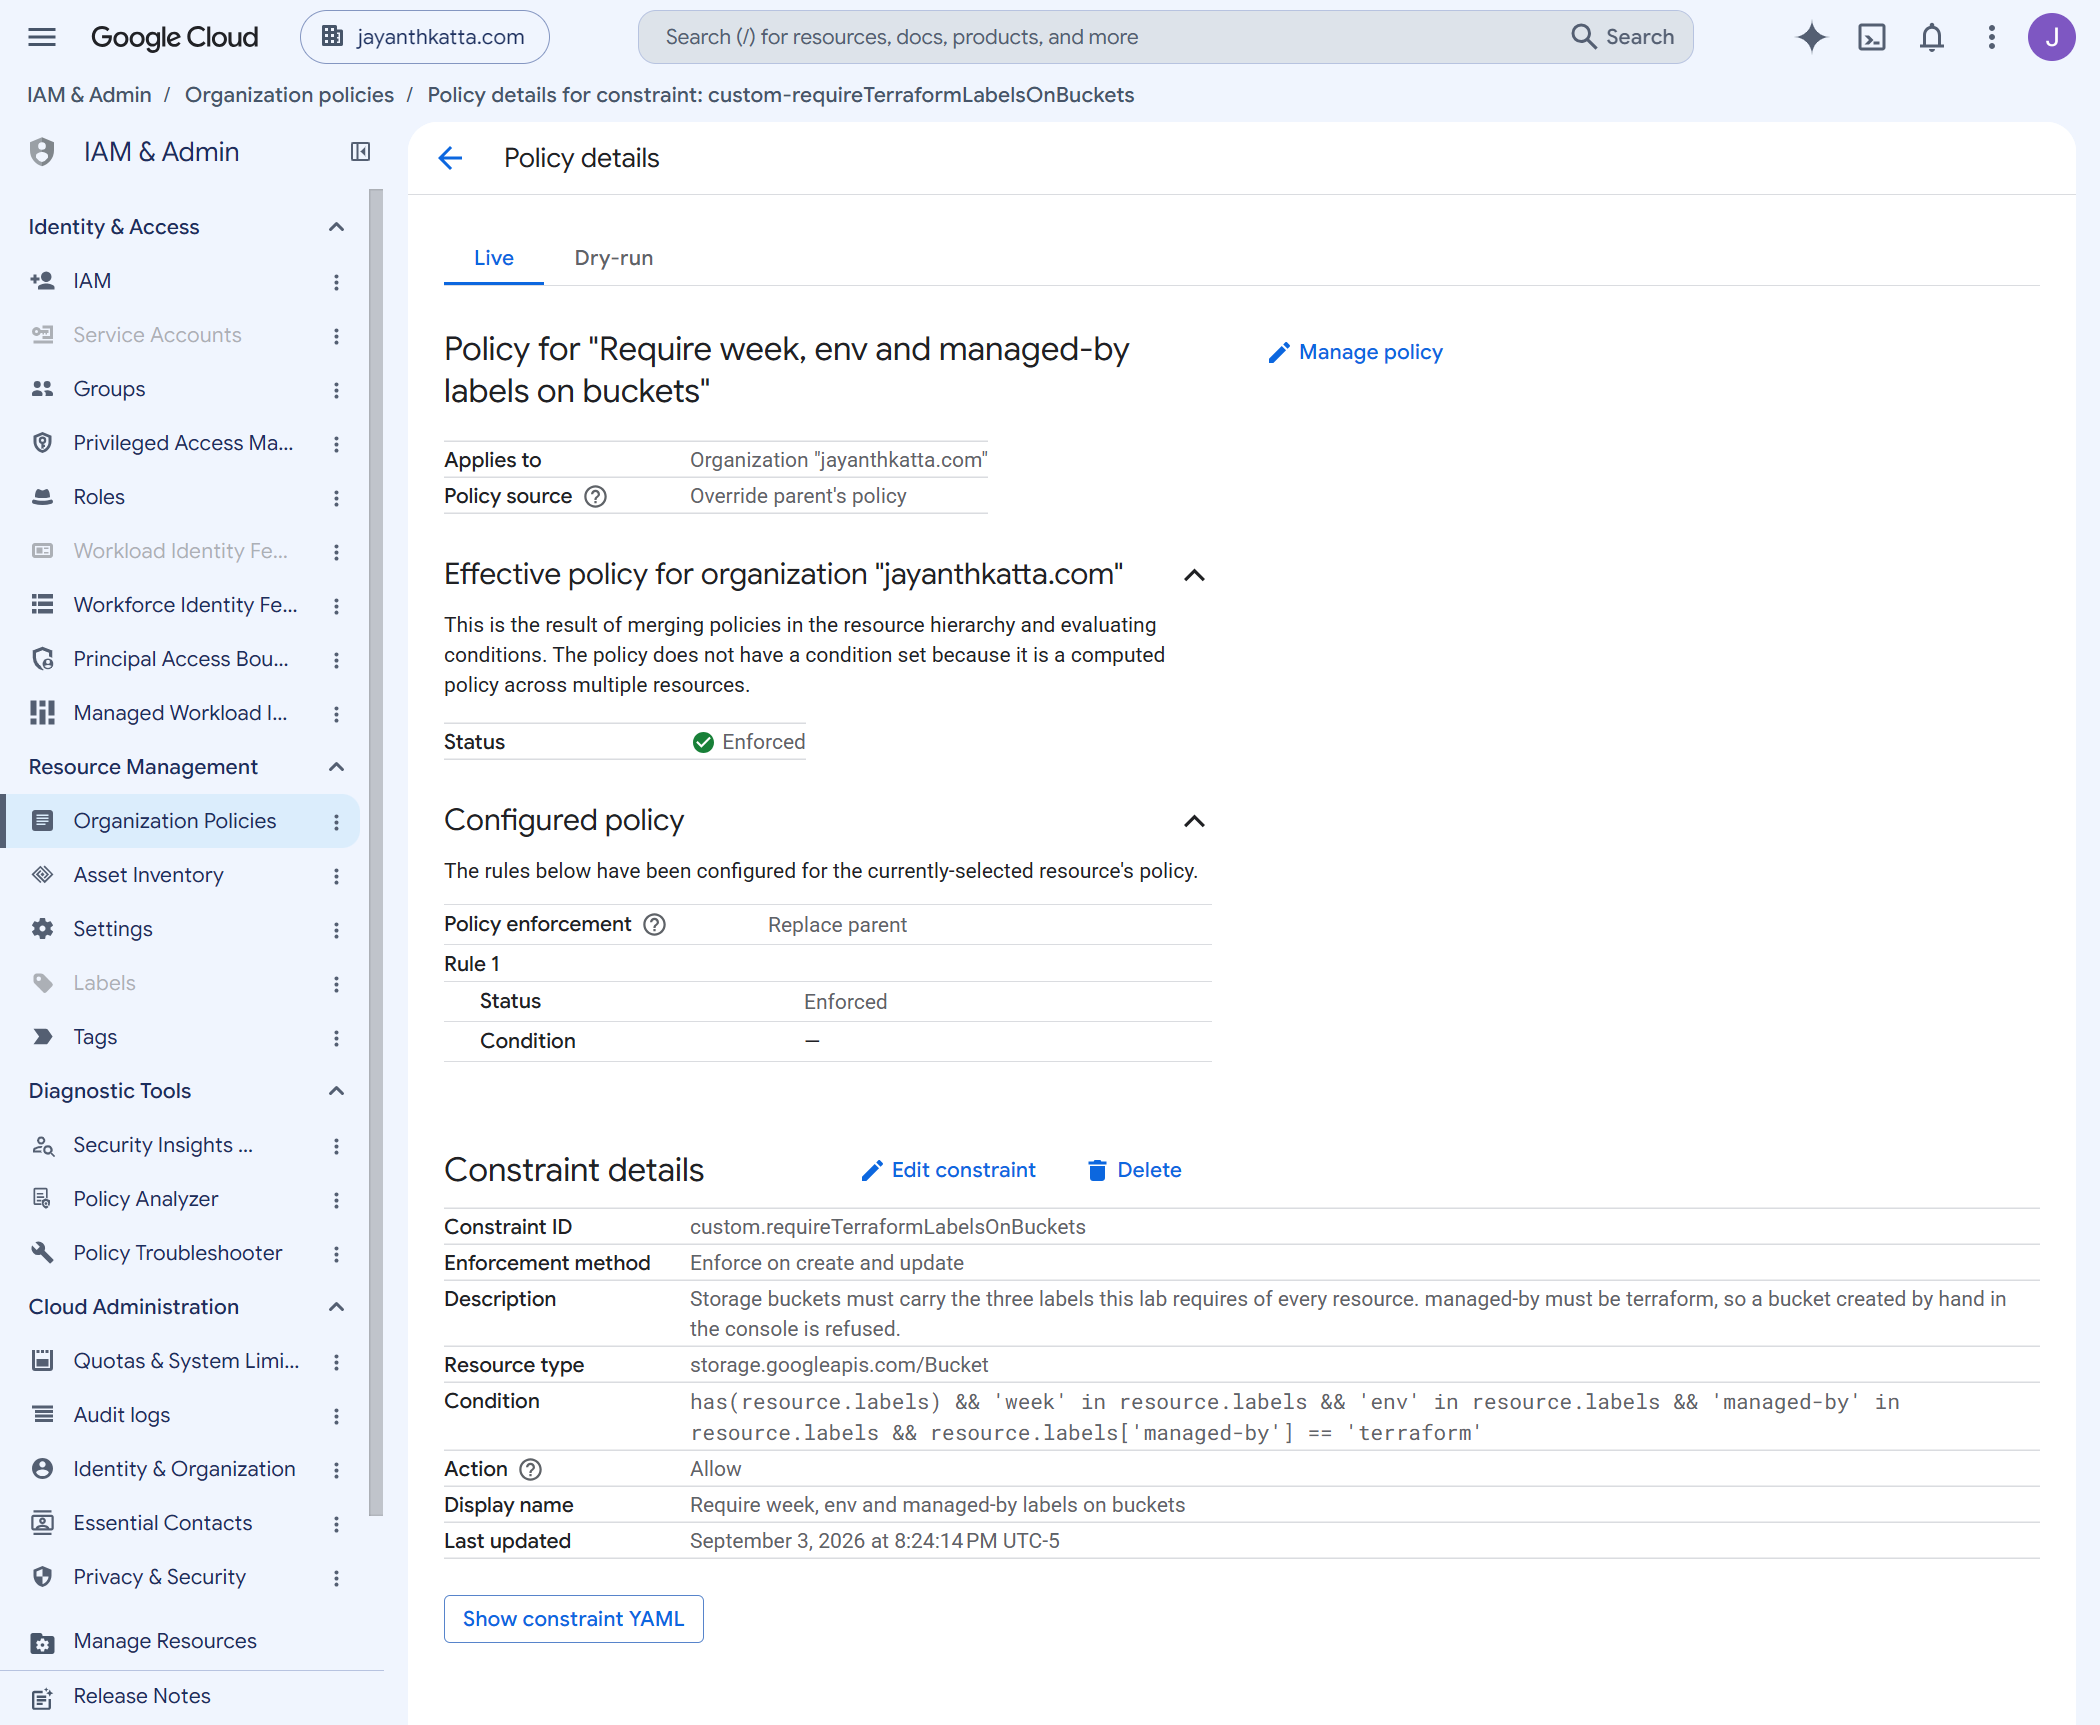Collapse the Diagnostic Tools section
Image resolution: width=2100 pixels, height=1725 pixels.
pos(336,1091)
